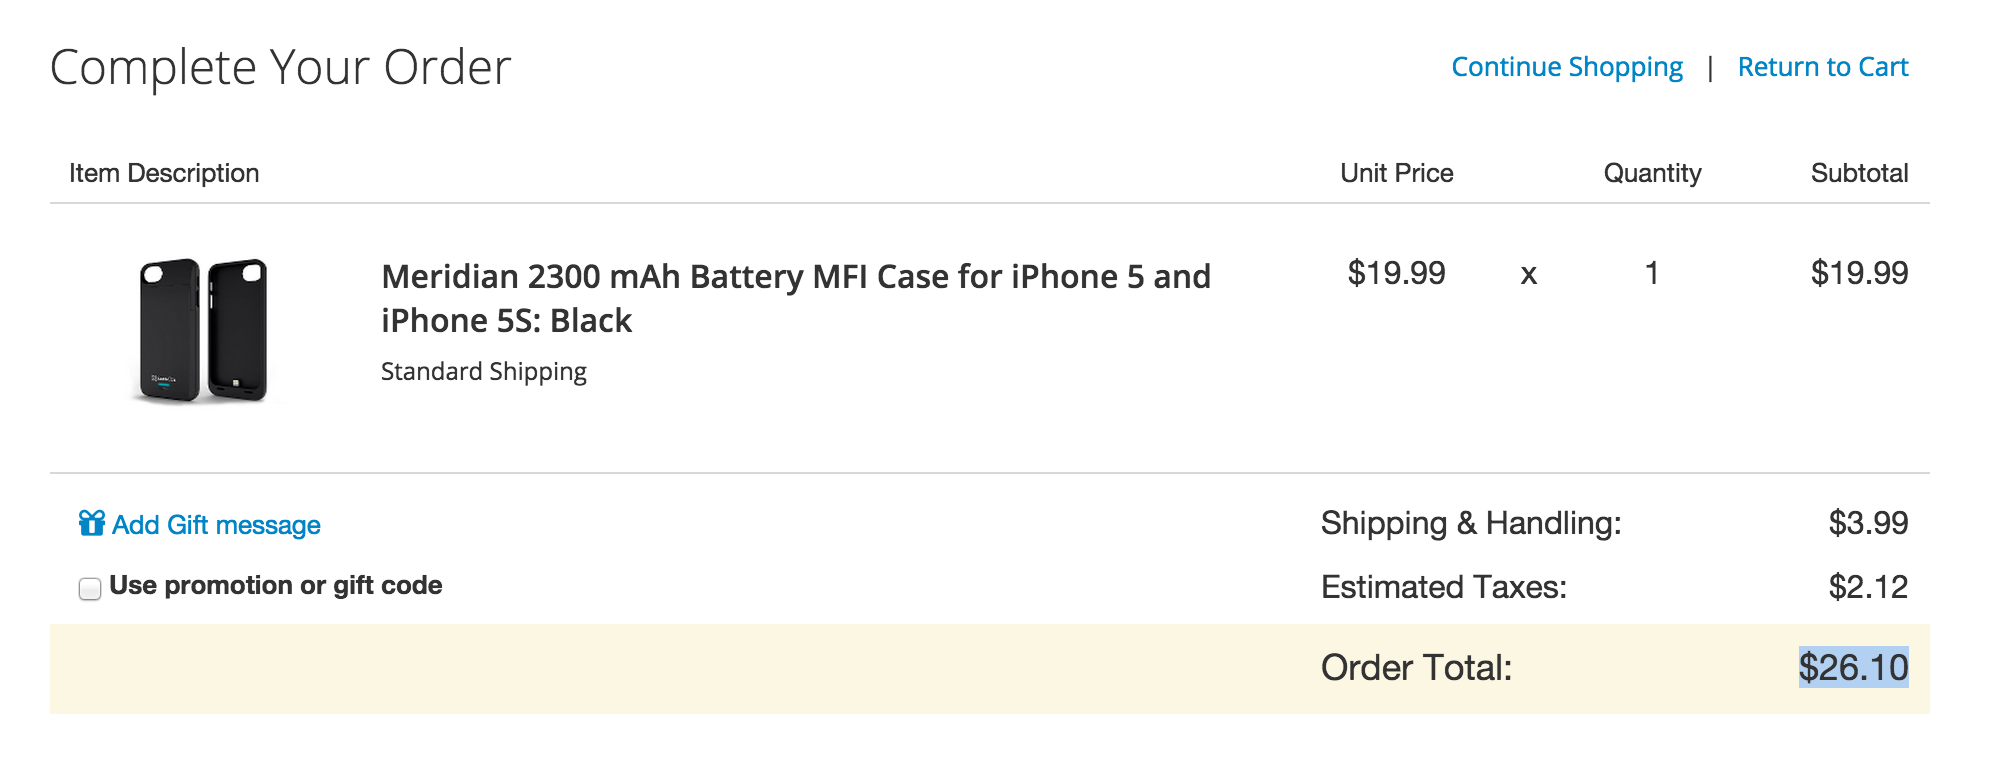Click the gift icon beside Add Gift message
Screen dimensions: 1990x762
coord(92,523)
